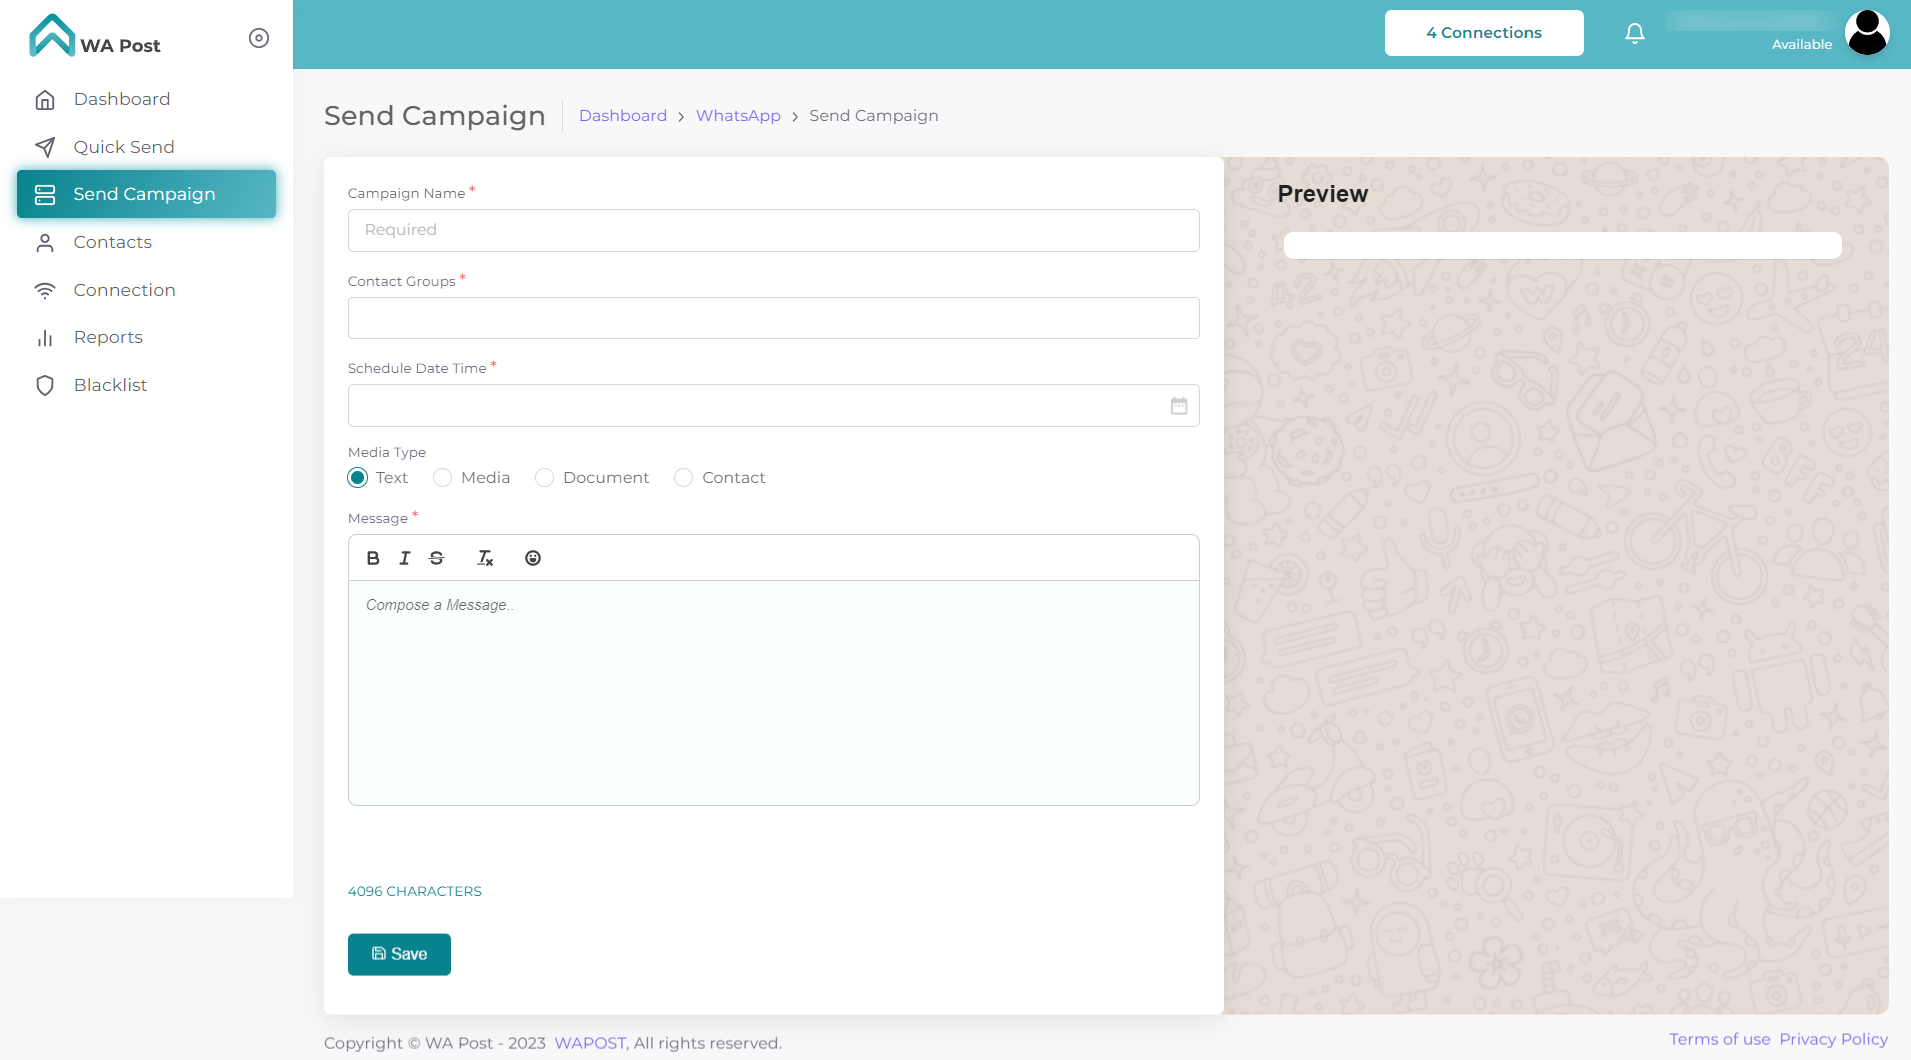Go to Quick Send in sidebar
This screenshot has width=1911, height=1060.
(124, 147)
